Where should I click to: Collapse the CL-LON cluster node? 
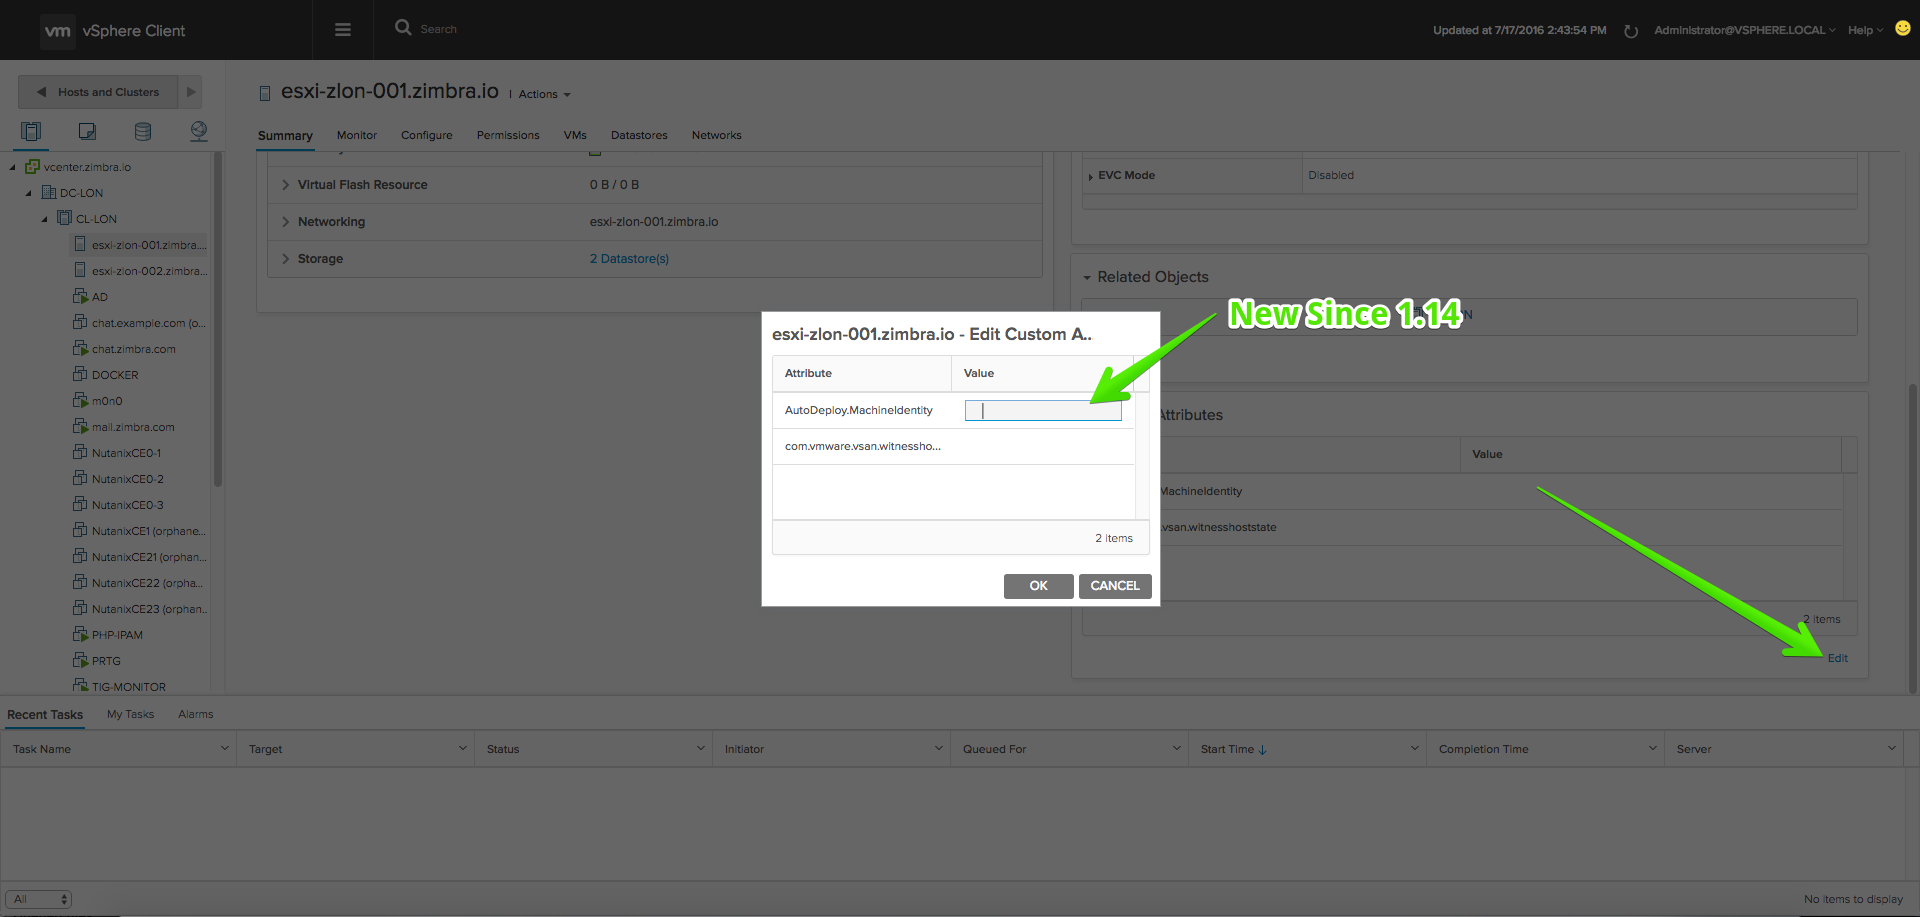pos(45,219)
